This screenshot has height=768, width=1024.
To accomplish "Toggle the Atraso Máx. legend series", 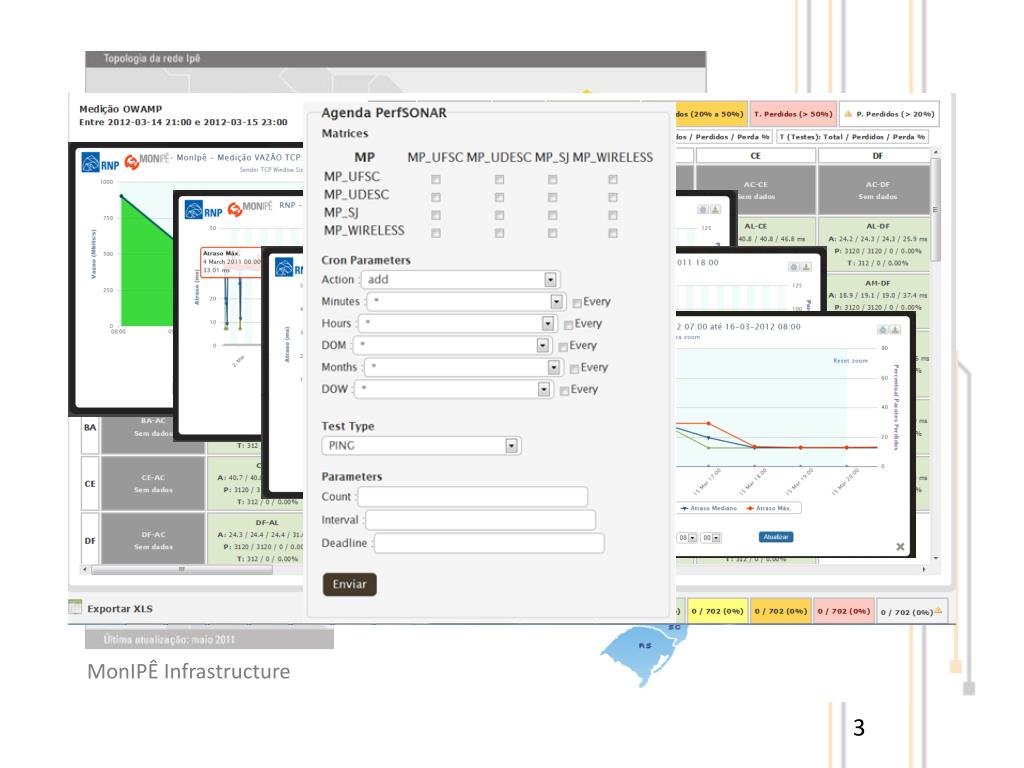I will pos(769,507).
